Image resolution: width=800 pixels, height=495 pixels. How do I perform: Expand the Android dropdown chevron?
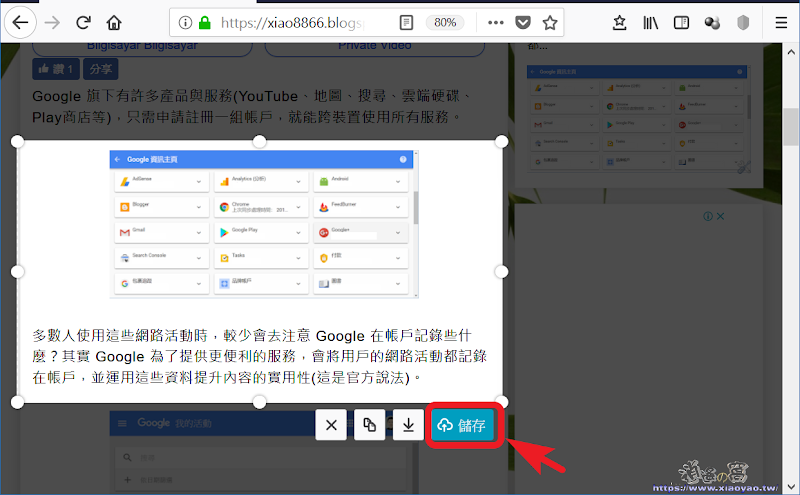[x=398, y=182]
